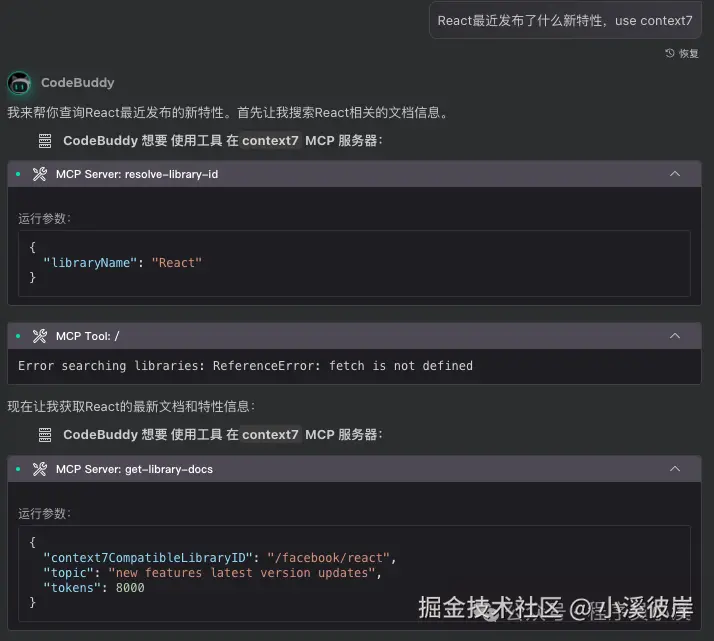This screenshot has width=714, height=641.
Task: Collapse the get-library-docs panel chevron
Action: [x=675, y=469]
